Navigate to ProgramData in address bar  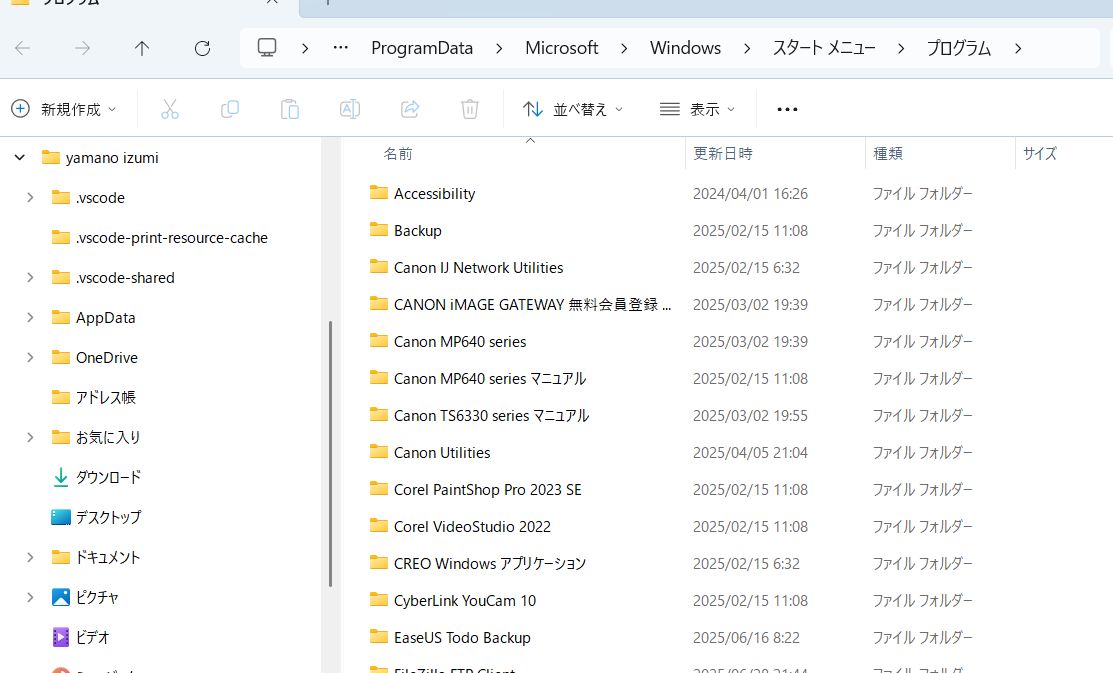point(422,48)
